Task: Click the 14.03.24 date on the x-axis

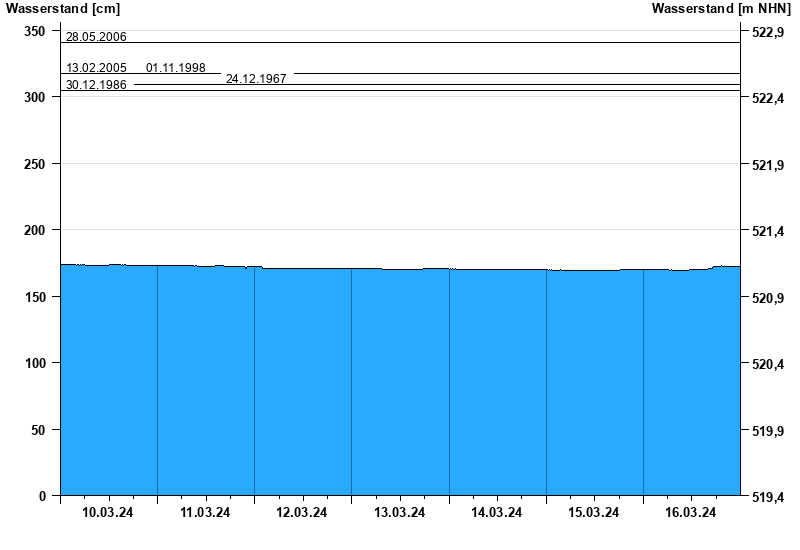Action: tap(497, 513)
